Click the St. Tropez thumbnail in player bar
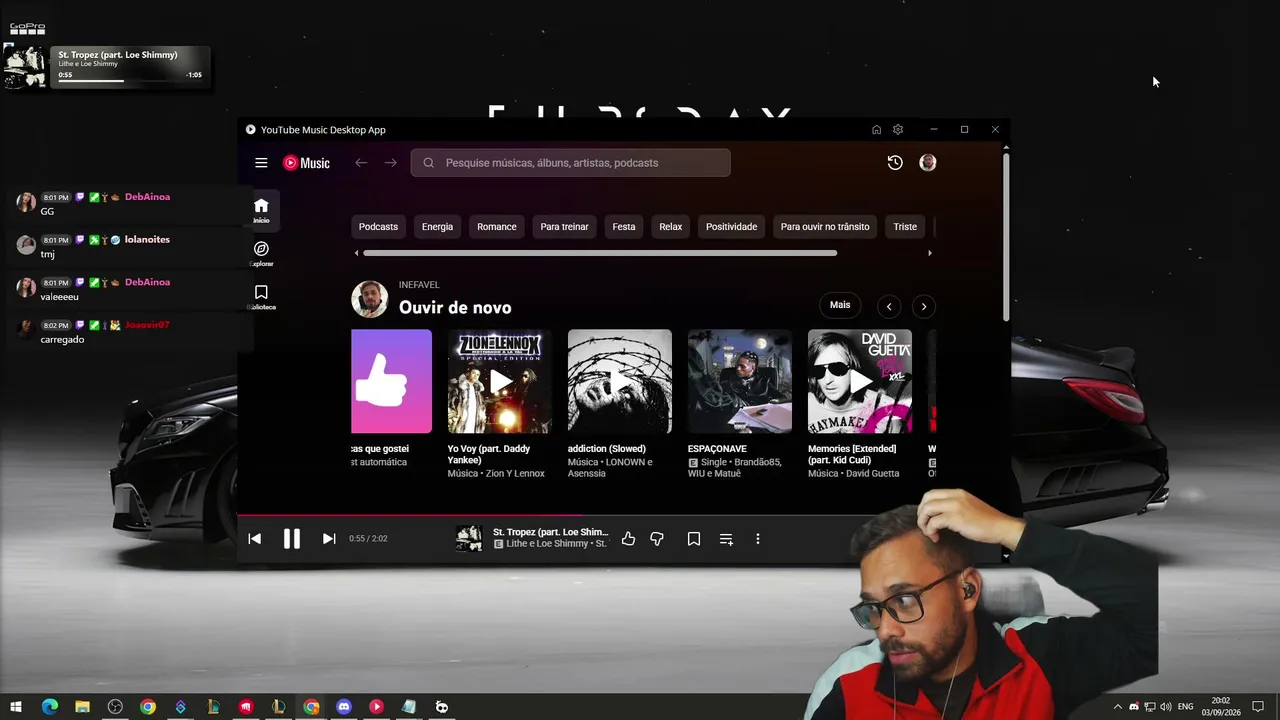1280x720 pixels. tap(469, 539)
